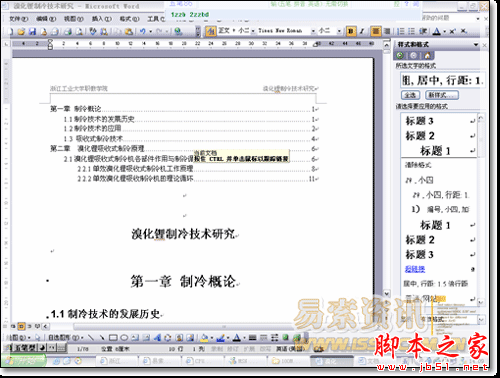The width and height of the screenshot is (500, 378).
Task: Click the bulleted list icon
Action: click(412, 31)
